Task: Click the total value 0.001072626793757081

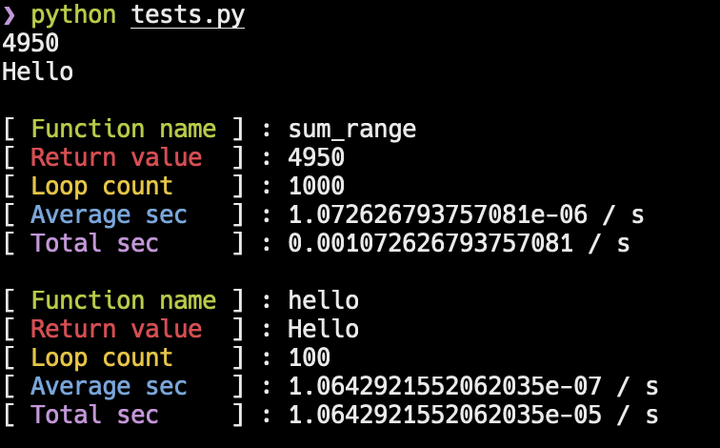Action: (x=431, y=243)
